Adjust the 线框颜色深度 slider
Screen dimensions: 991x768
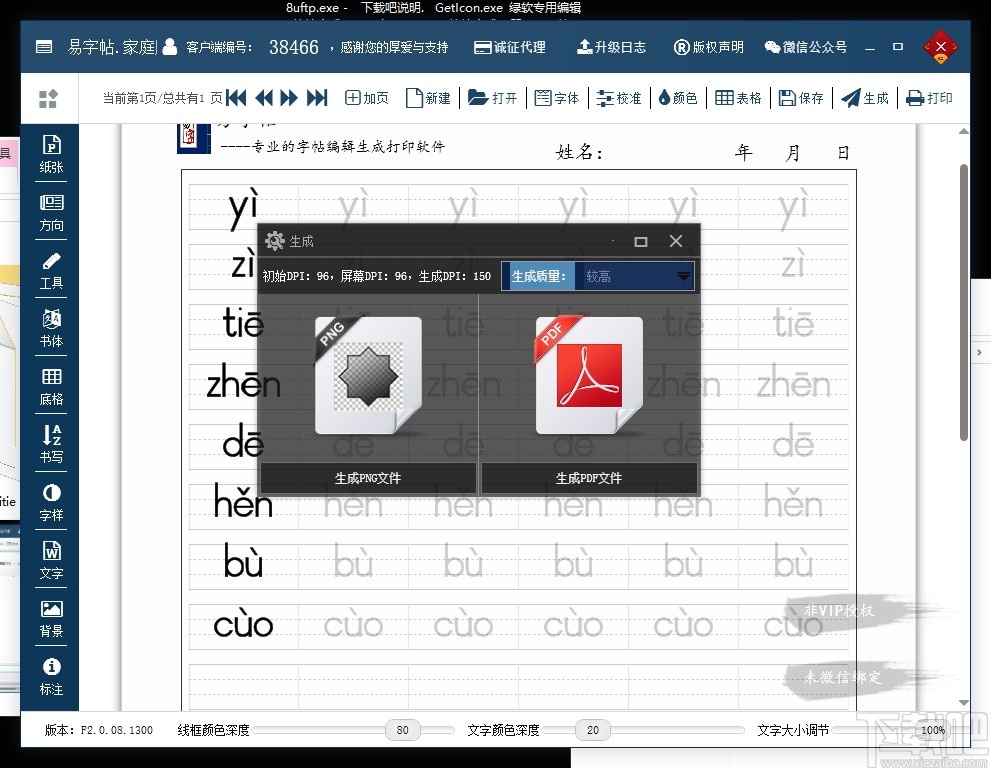tap(403, 730)
